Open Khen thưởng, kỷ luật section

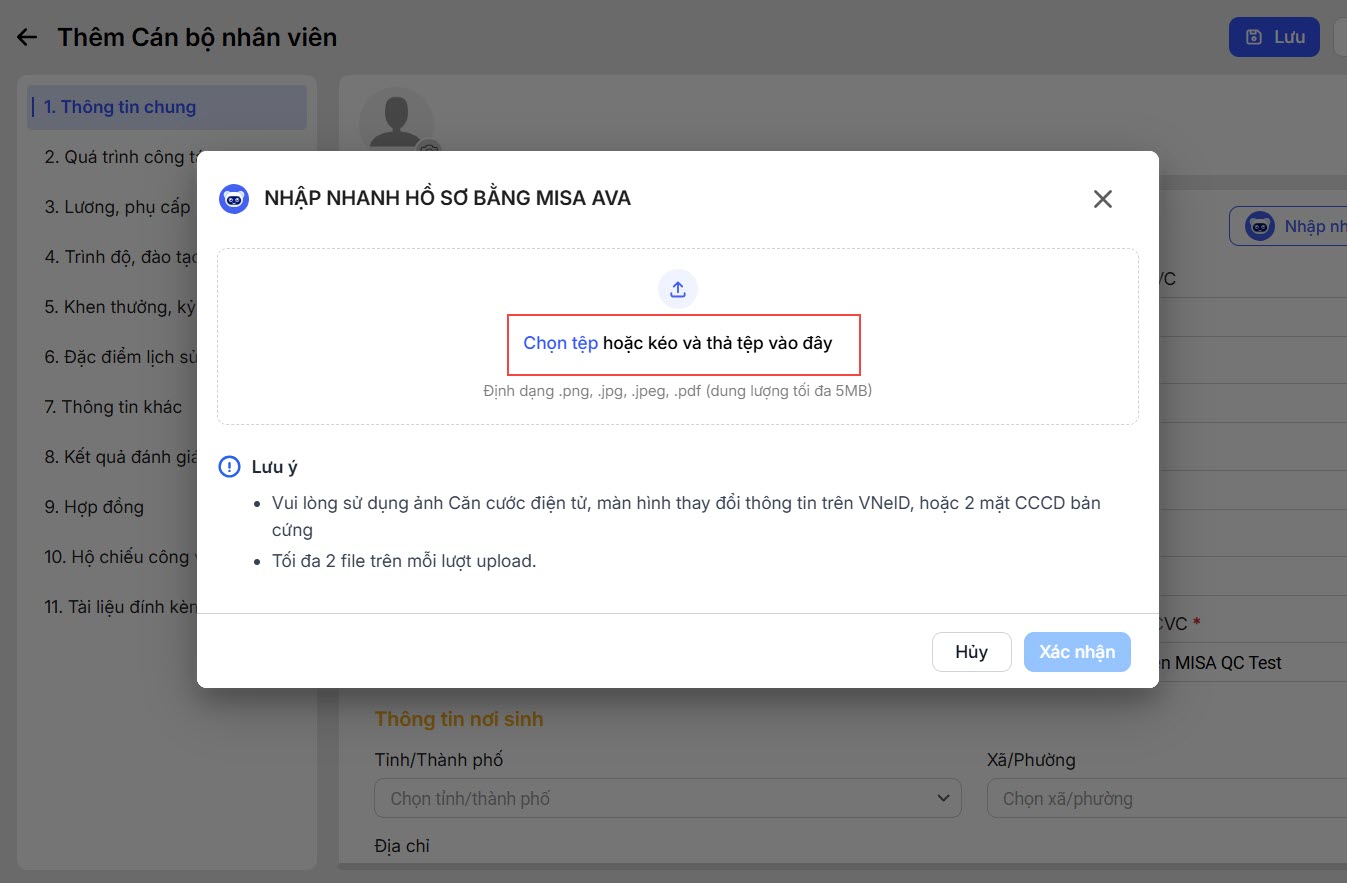coord(120,307)
